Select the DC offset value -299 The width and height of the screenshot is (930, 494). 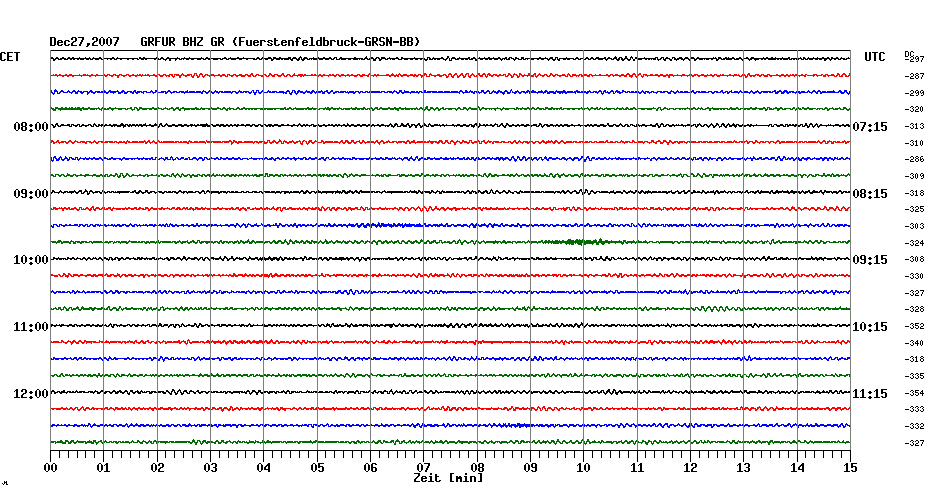point(915,93)
